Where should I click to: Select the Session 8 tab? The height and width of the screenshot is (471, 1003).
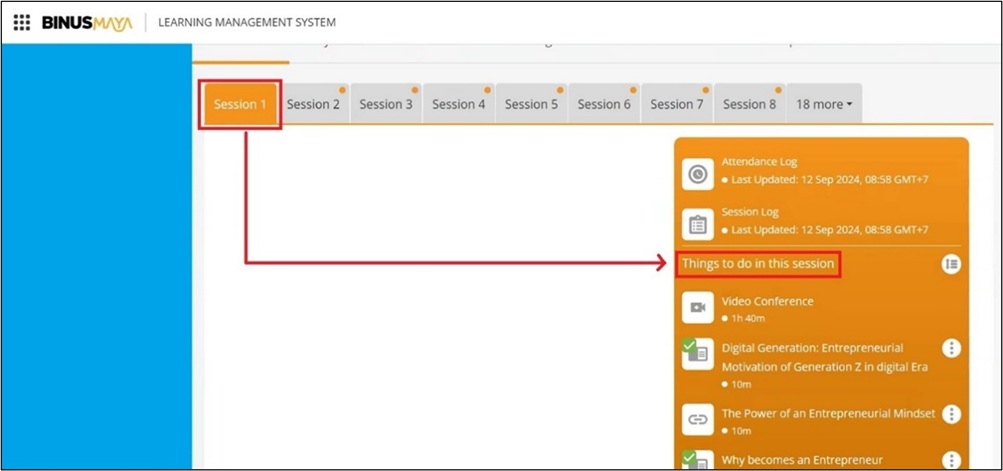coord(749,104)
